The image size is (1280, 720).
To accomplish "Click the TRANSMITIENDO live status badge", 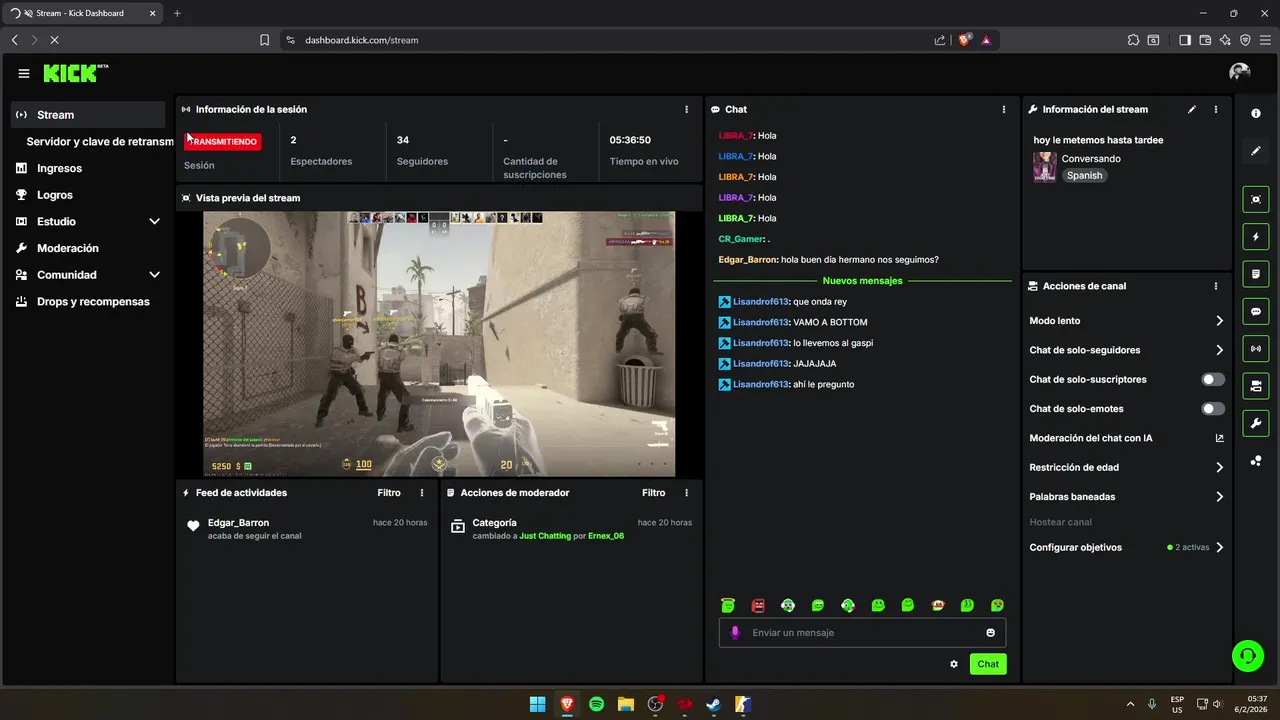I will pos(223,142).
